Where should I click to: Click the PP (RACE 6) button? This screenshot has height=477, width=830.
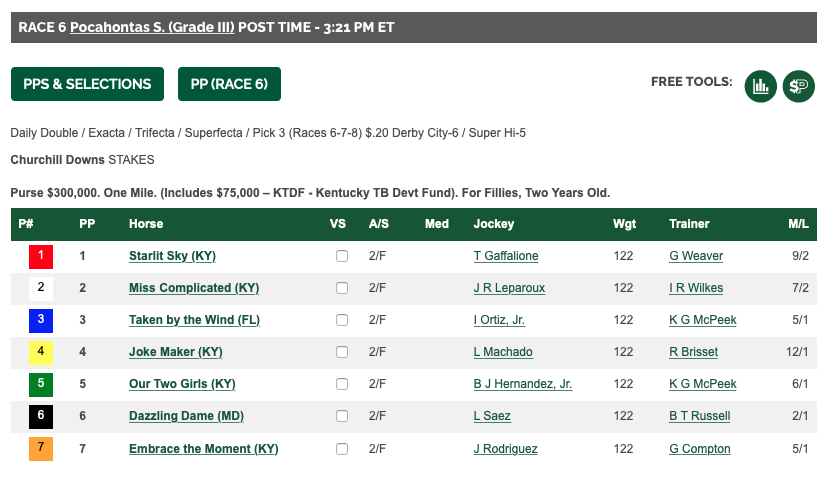click(x=229, y=84)
